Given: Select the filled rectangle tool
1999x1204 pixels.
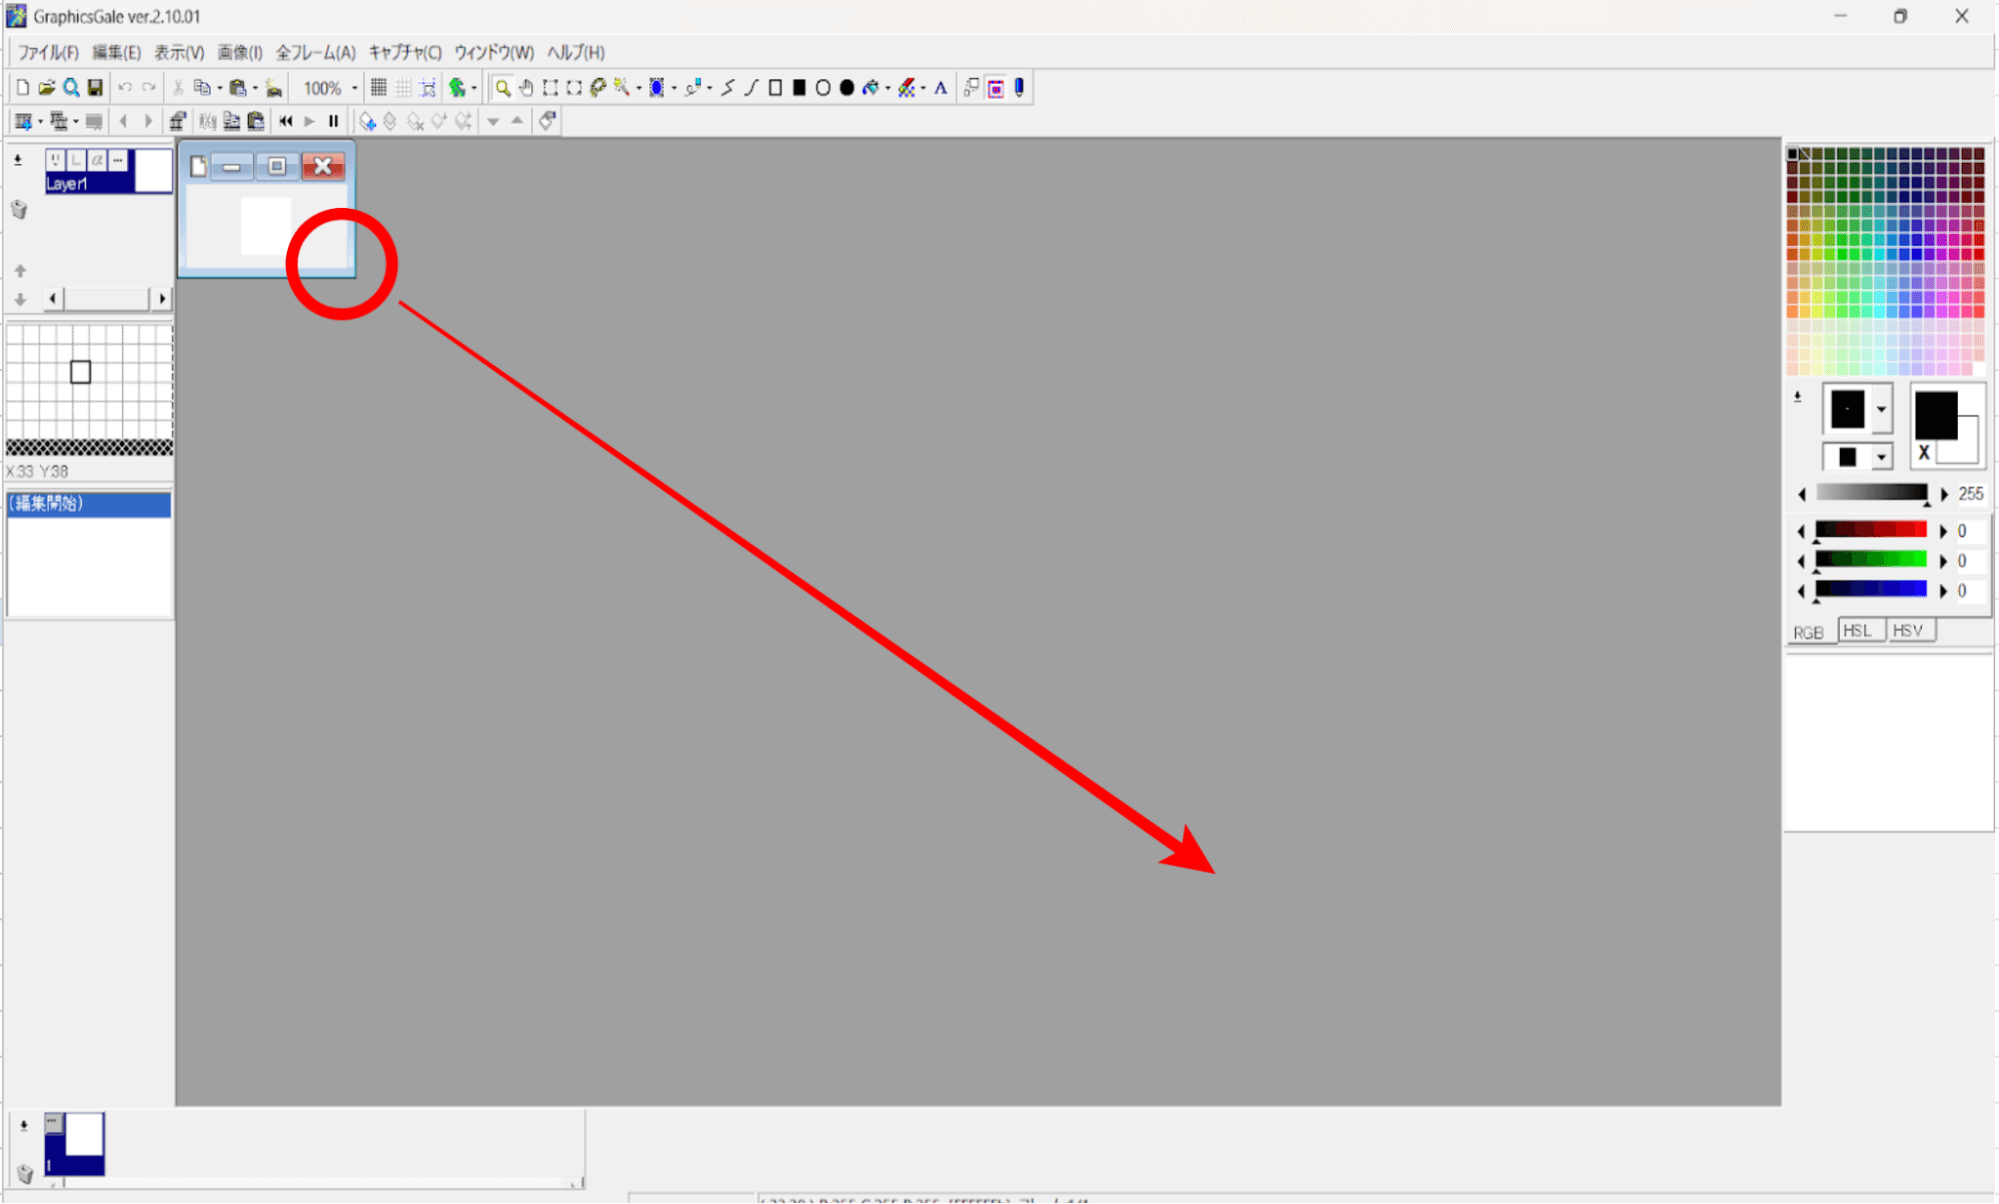Looking at the screenshot, I should point(799,88).
